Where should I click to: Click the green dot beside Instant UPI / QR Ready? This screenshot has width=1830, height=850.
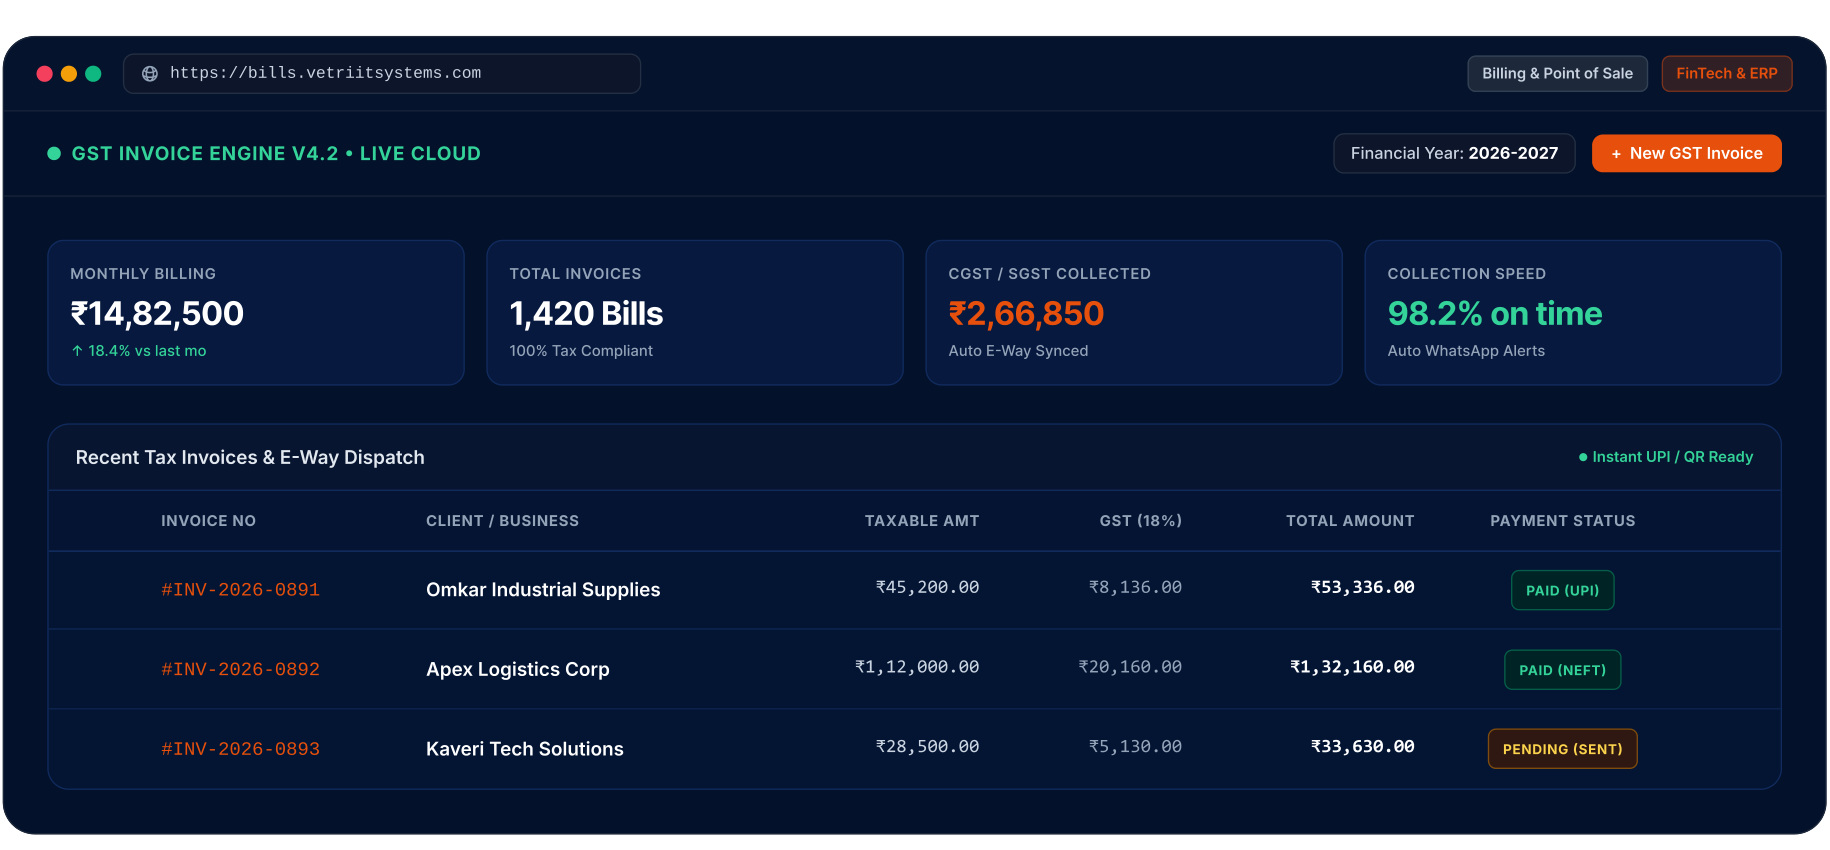[x=1583, y=457]
